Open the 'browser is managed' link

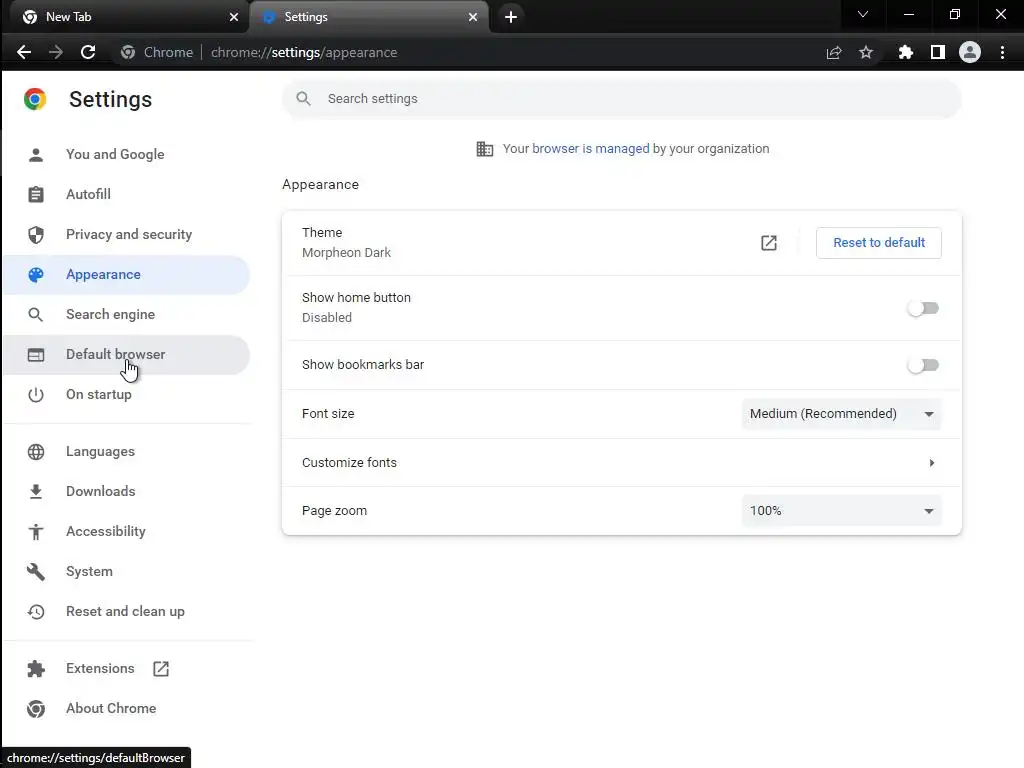591,149
